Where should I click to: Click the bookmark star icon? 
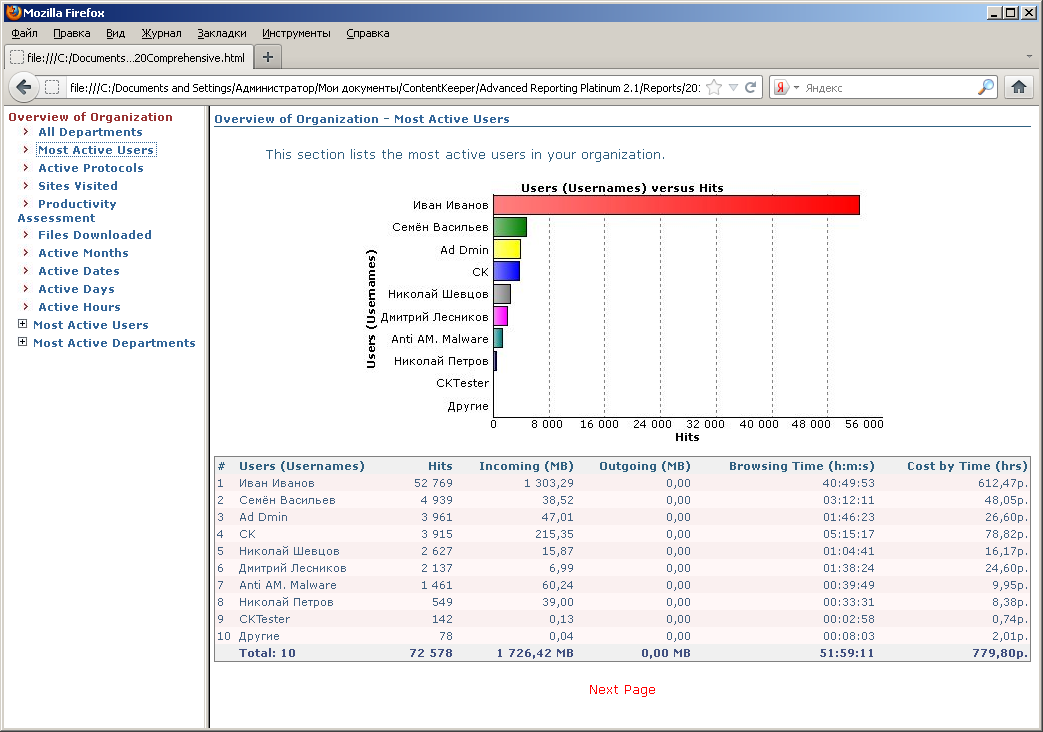(x=714, y=88)
